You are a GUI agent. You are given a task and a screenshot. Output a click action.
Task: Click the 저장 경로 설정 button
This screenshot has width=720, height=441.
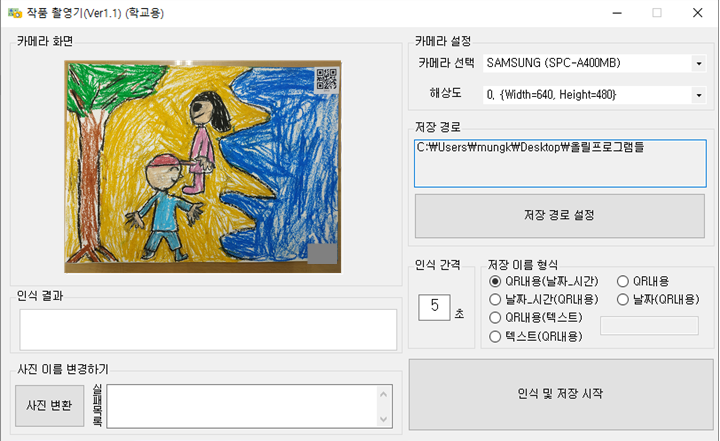click(560, 215)
